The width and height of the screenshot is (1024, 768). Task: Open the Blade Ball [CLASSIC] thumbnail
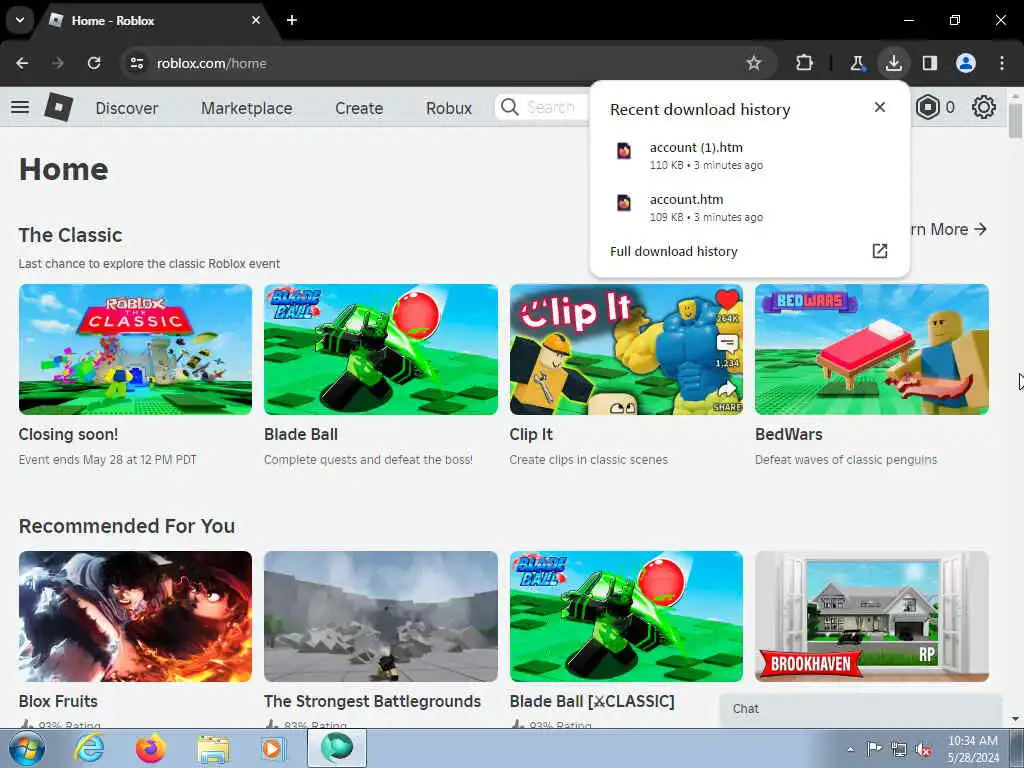click(x=626, y=616)
